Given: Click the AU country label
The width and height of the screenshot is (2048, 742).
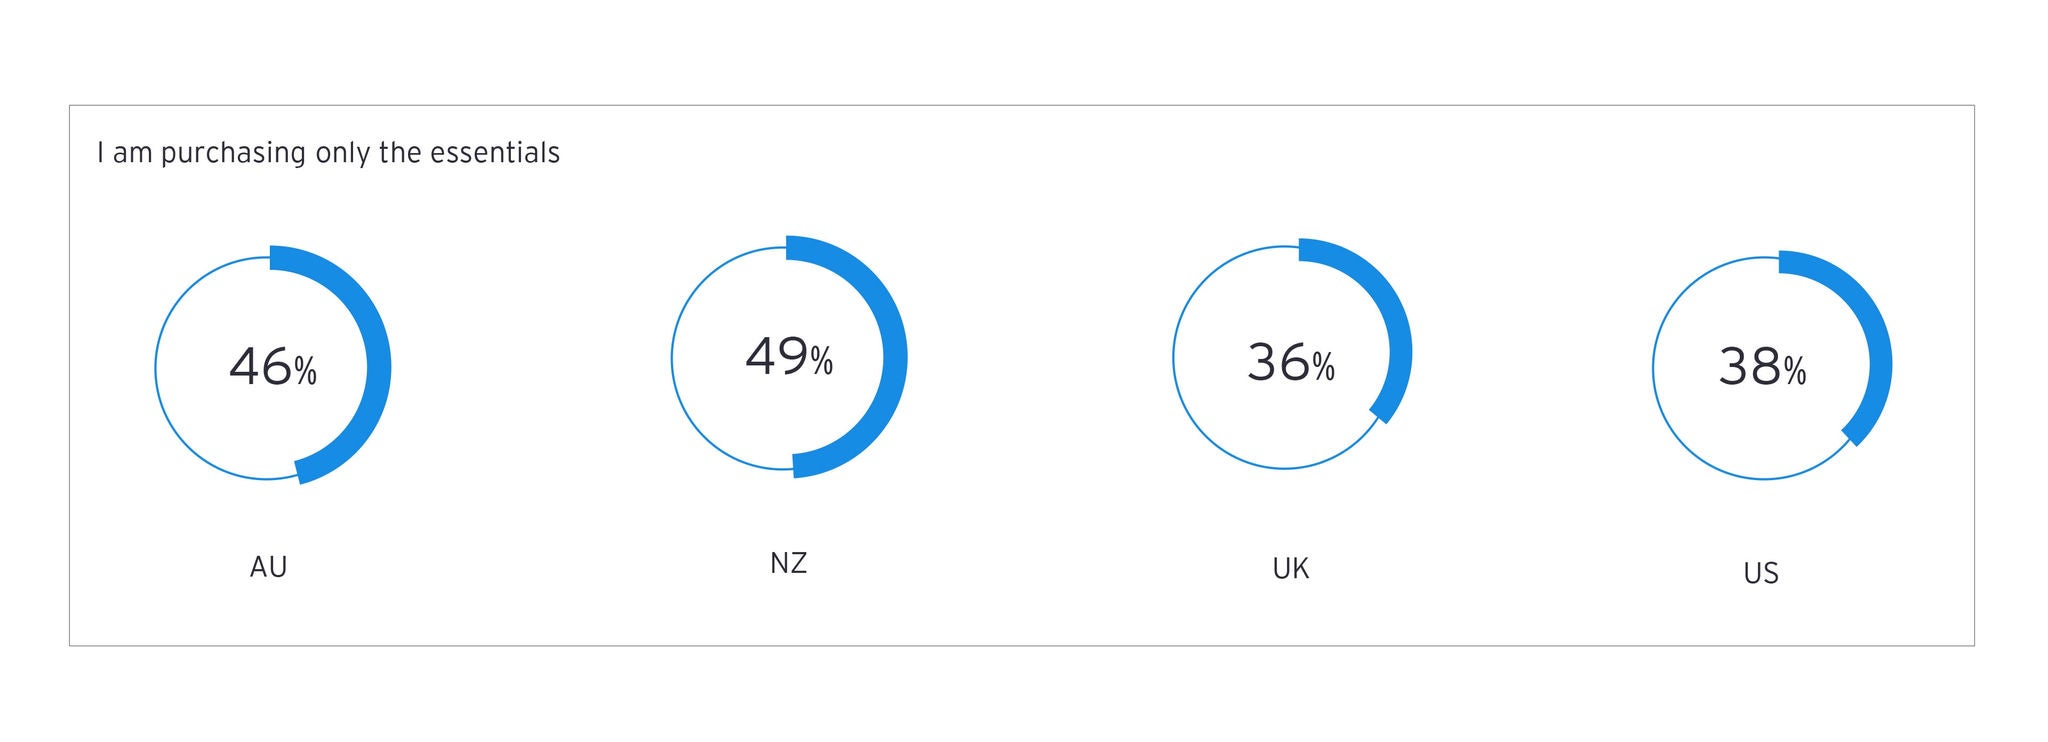Looking at the screenshot, I should [268, 567].
